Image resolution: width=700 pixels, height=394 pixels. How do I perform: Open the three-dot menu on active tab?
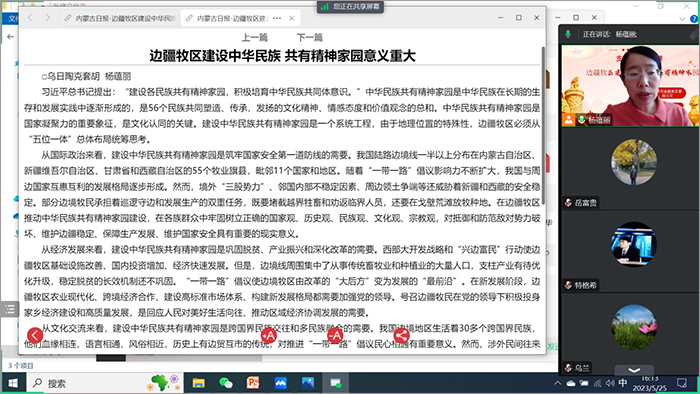tap(277, 18)
